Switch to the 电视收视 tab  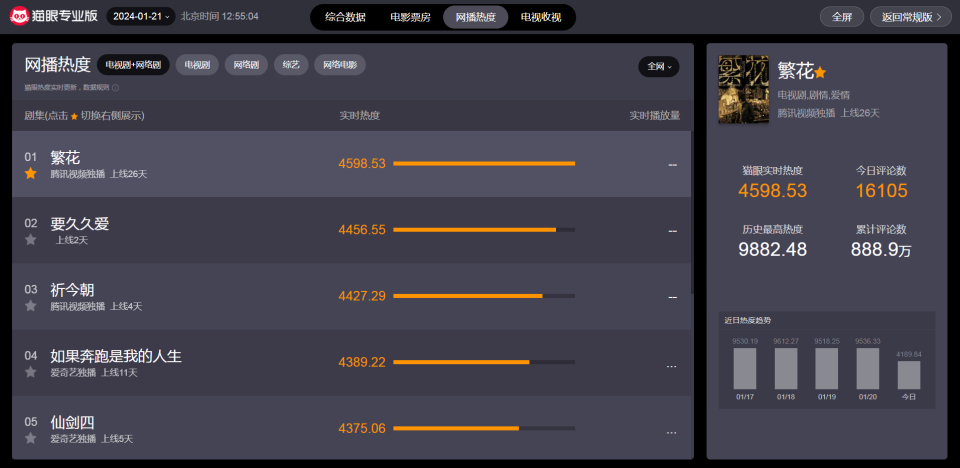tap(541, 17)
